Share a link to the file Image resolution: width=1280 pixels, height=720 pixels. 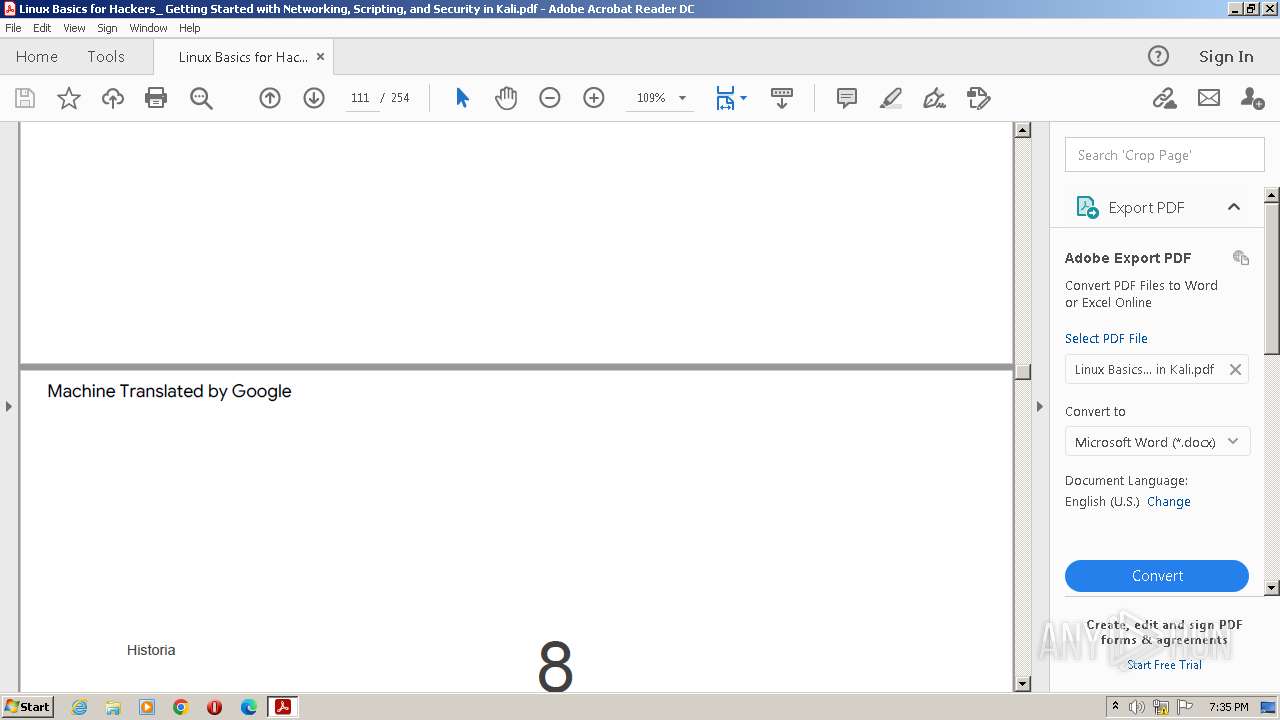[1164, 98]
